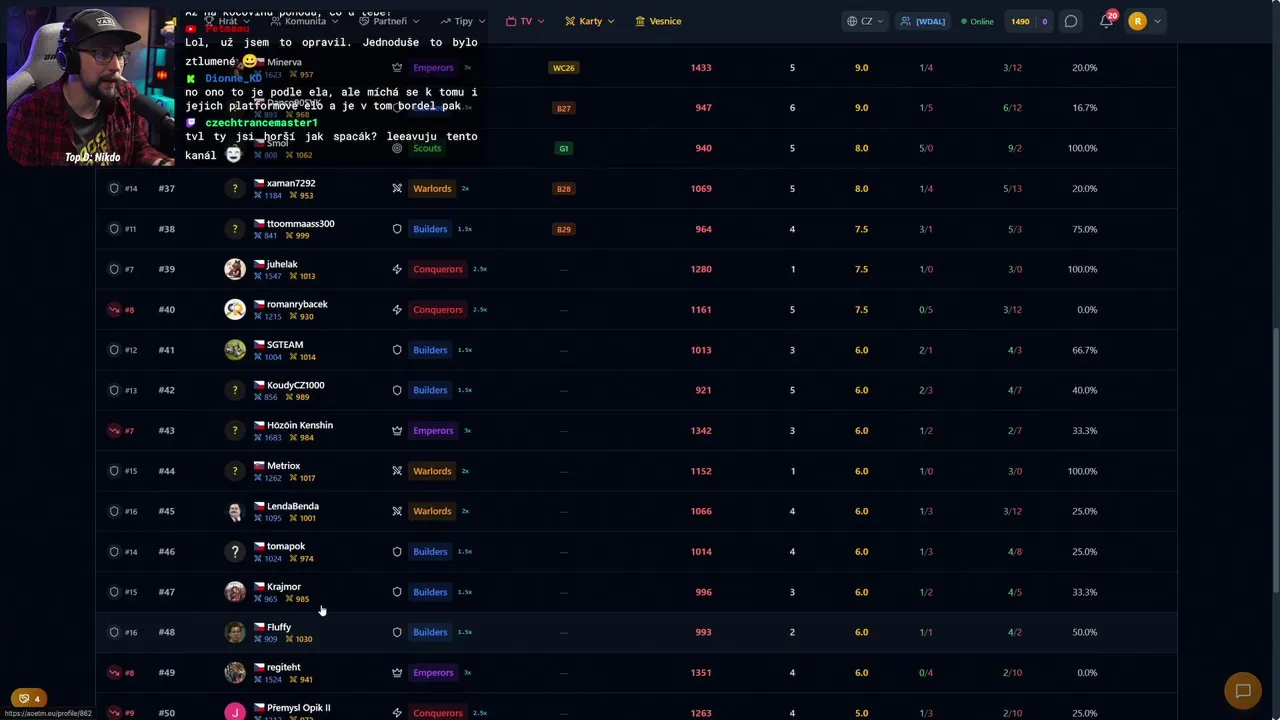This screenshot has height=720, width=1280.
Task: Expand the Tipy menu dropdown
Action: 463,21
